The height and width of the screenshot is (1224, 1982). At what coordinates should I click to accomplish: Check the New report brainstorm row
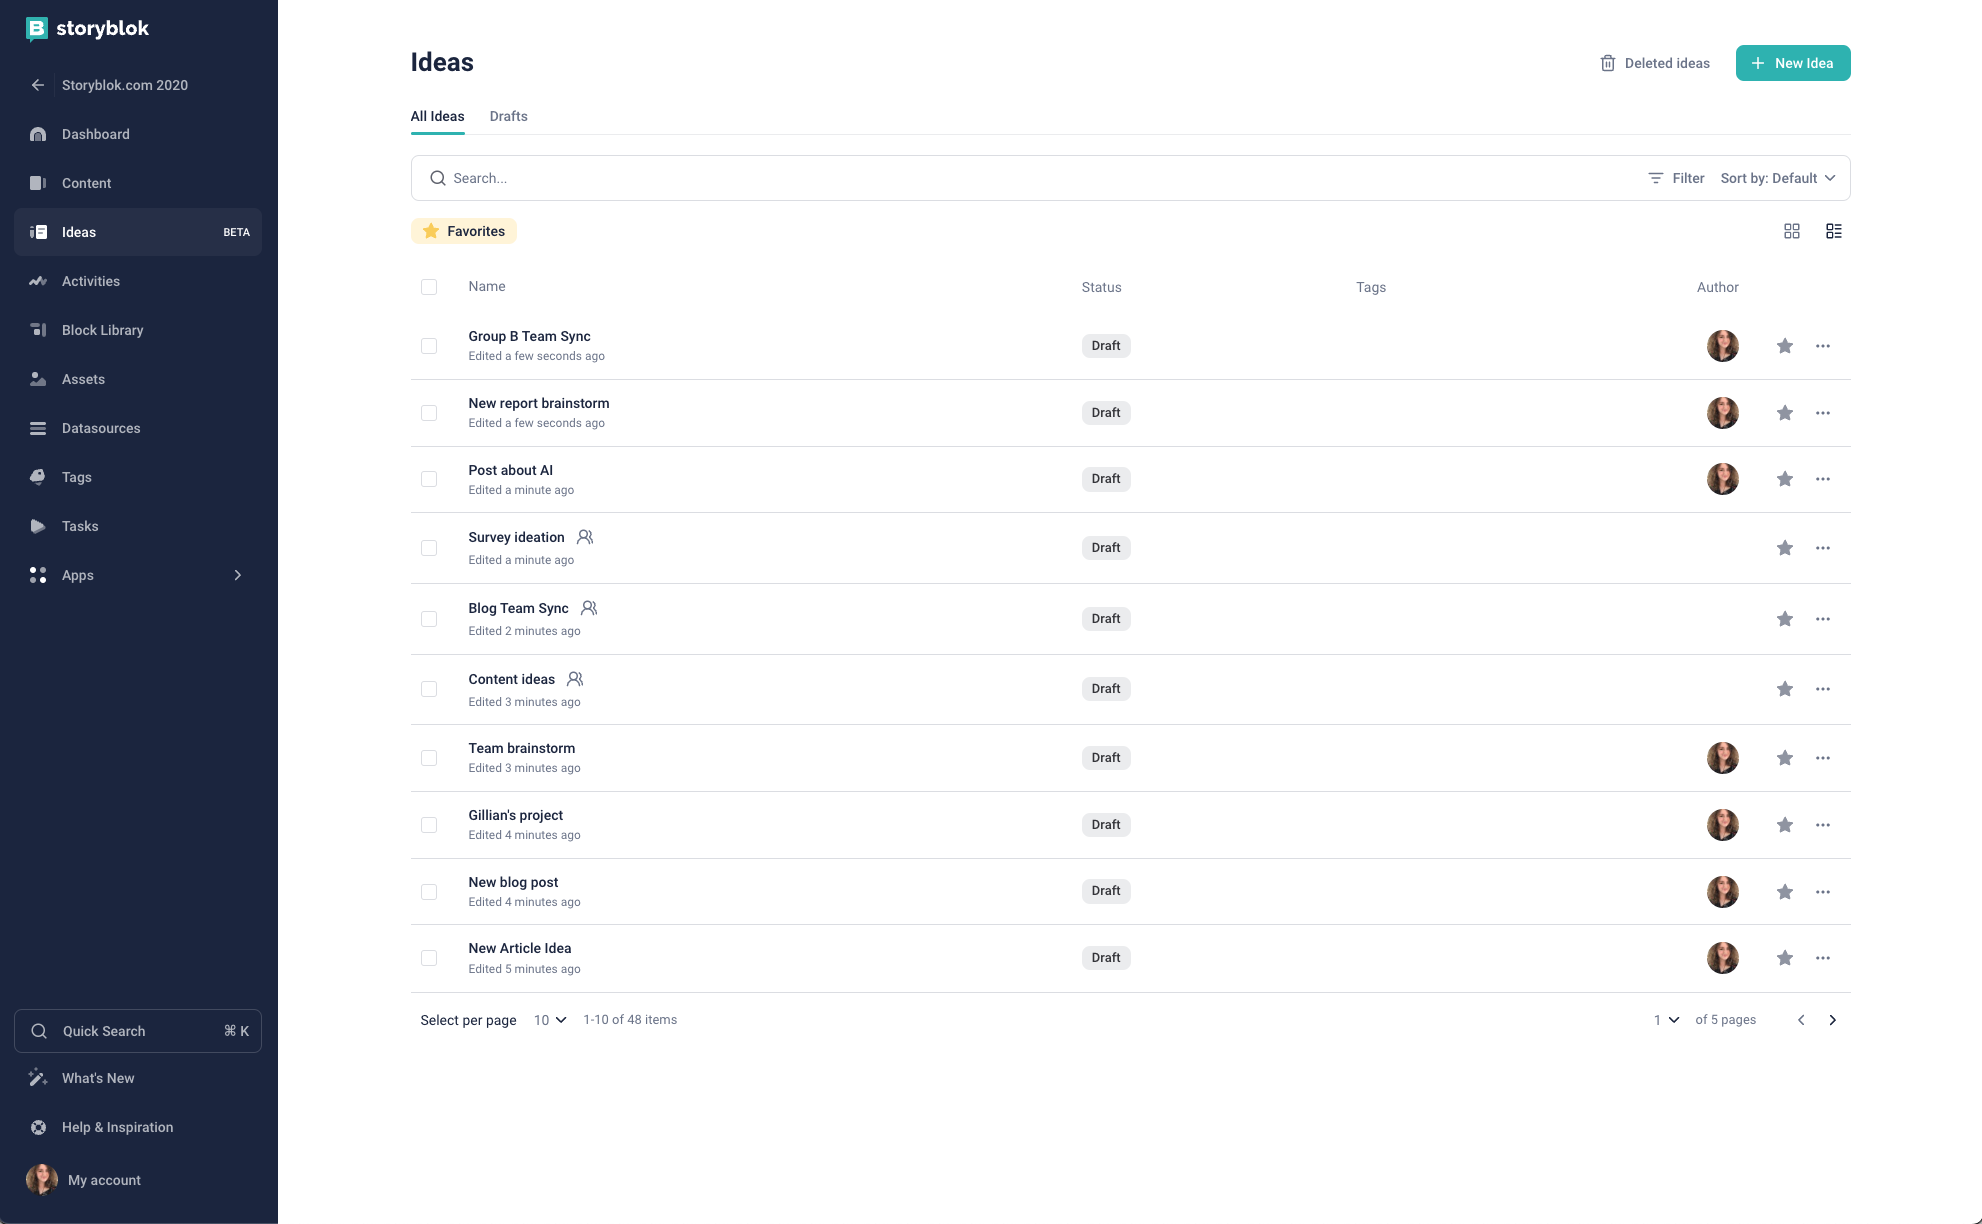(429, 413)
